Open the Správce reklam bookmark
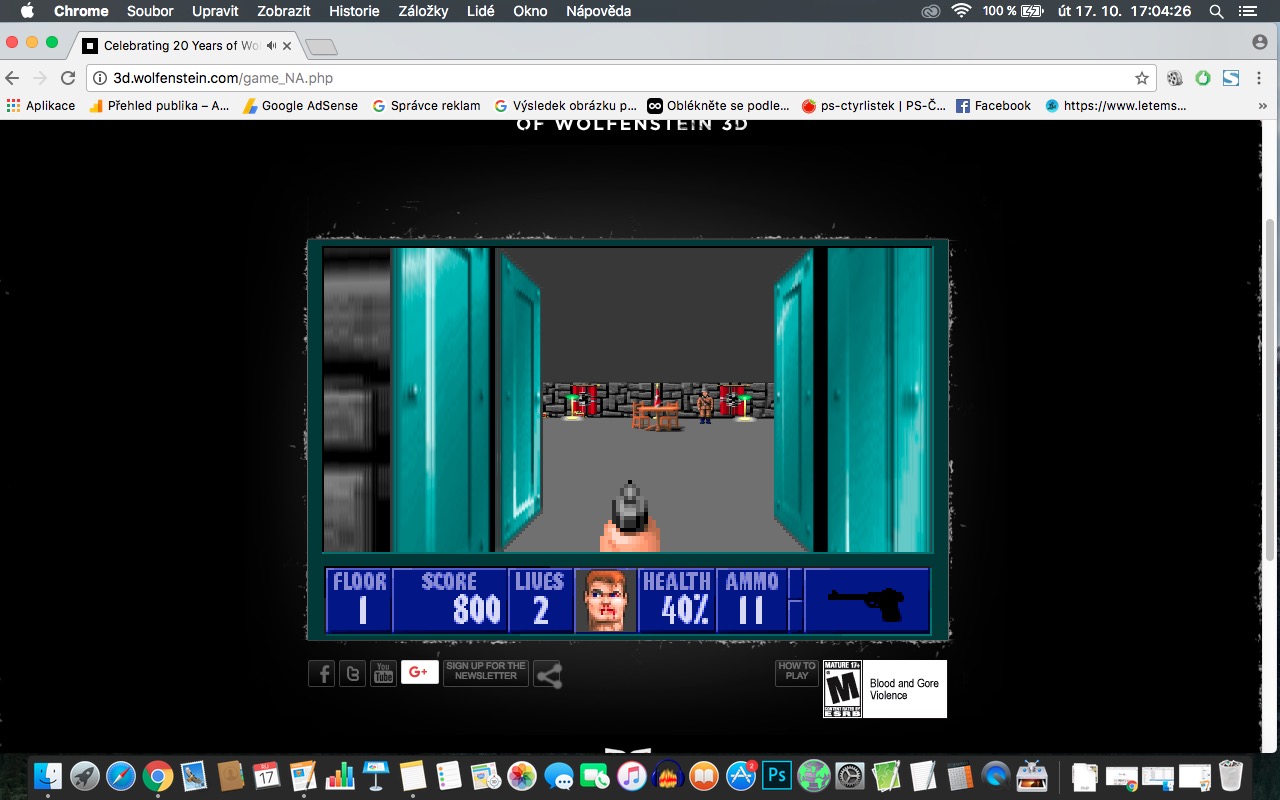 [426, 105]
